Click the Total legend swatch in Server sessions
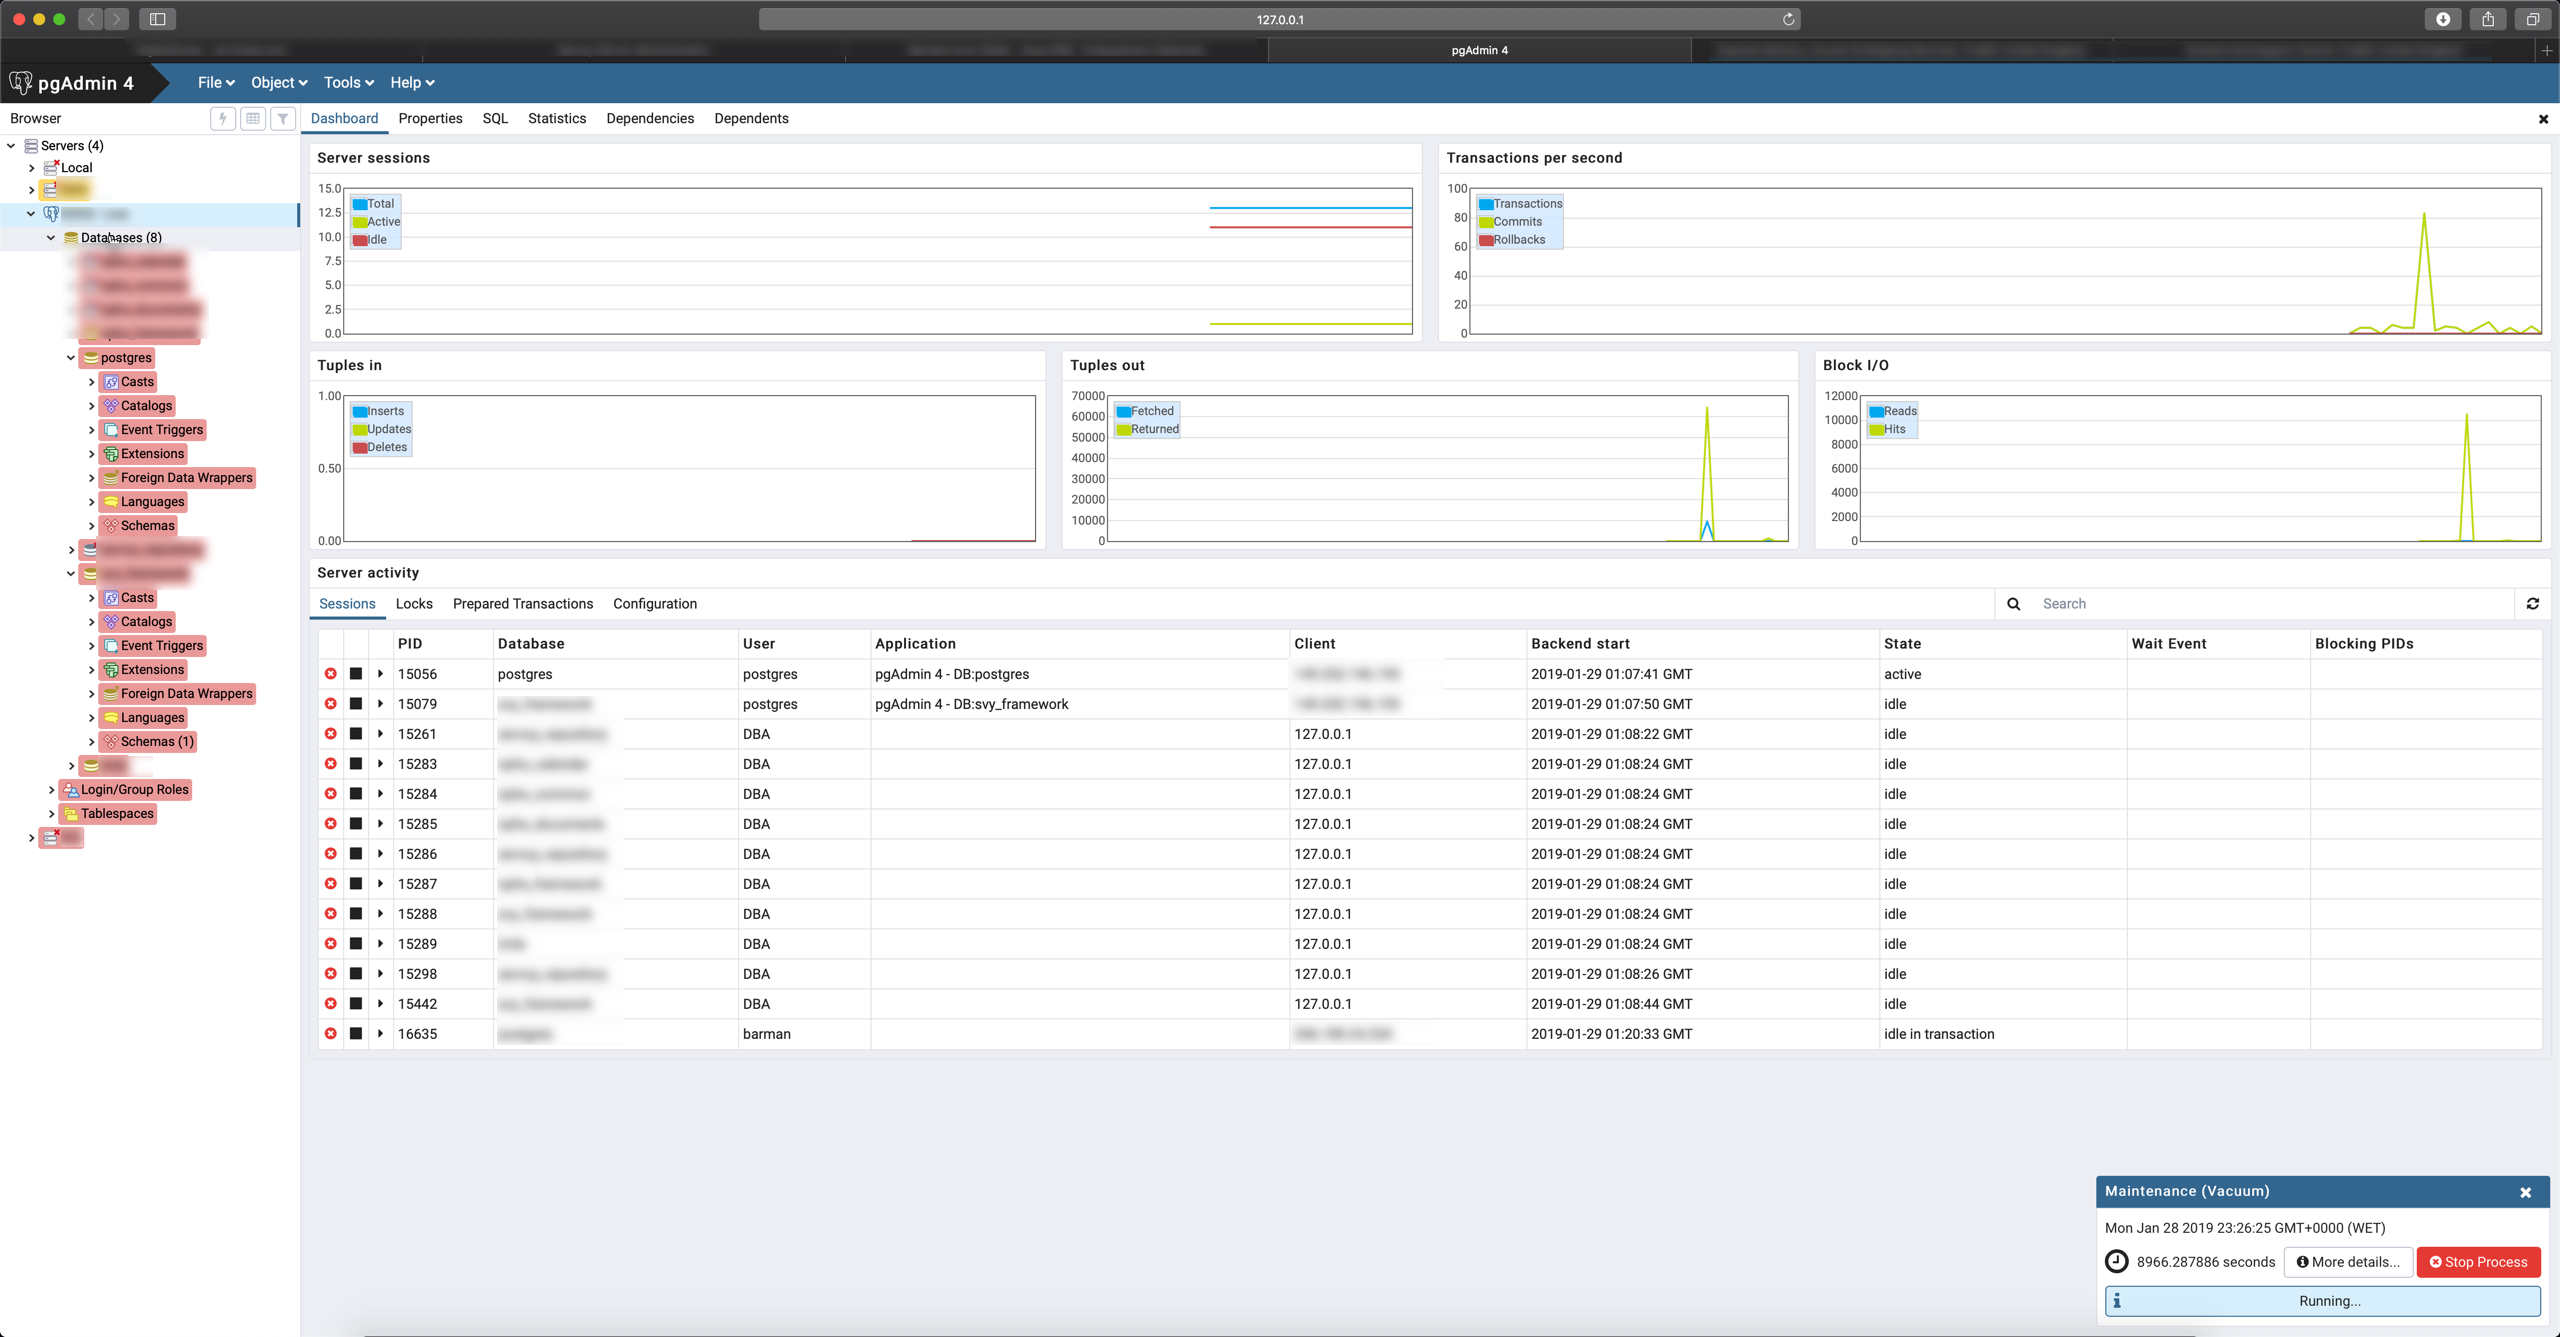Viewport: 2560px width, 1337px height. (360, 204)
